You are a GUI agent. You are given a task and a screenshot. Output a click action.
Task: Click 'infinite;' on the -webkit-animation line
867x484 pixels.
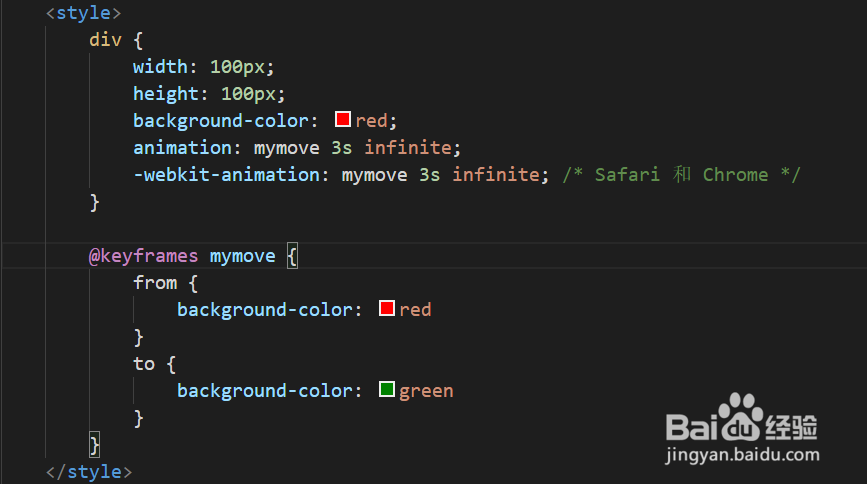coord(500,175)
